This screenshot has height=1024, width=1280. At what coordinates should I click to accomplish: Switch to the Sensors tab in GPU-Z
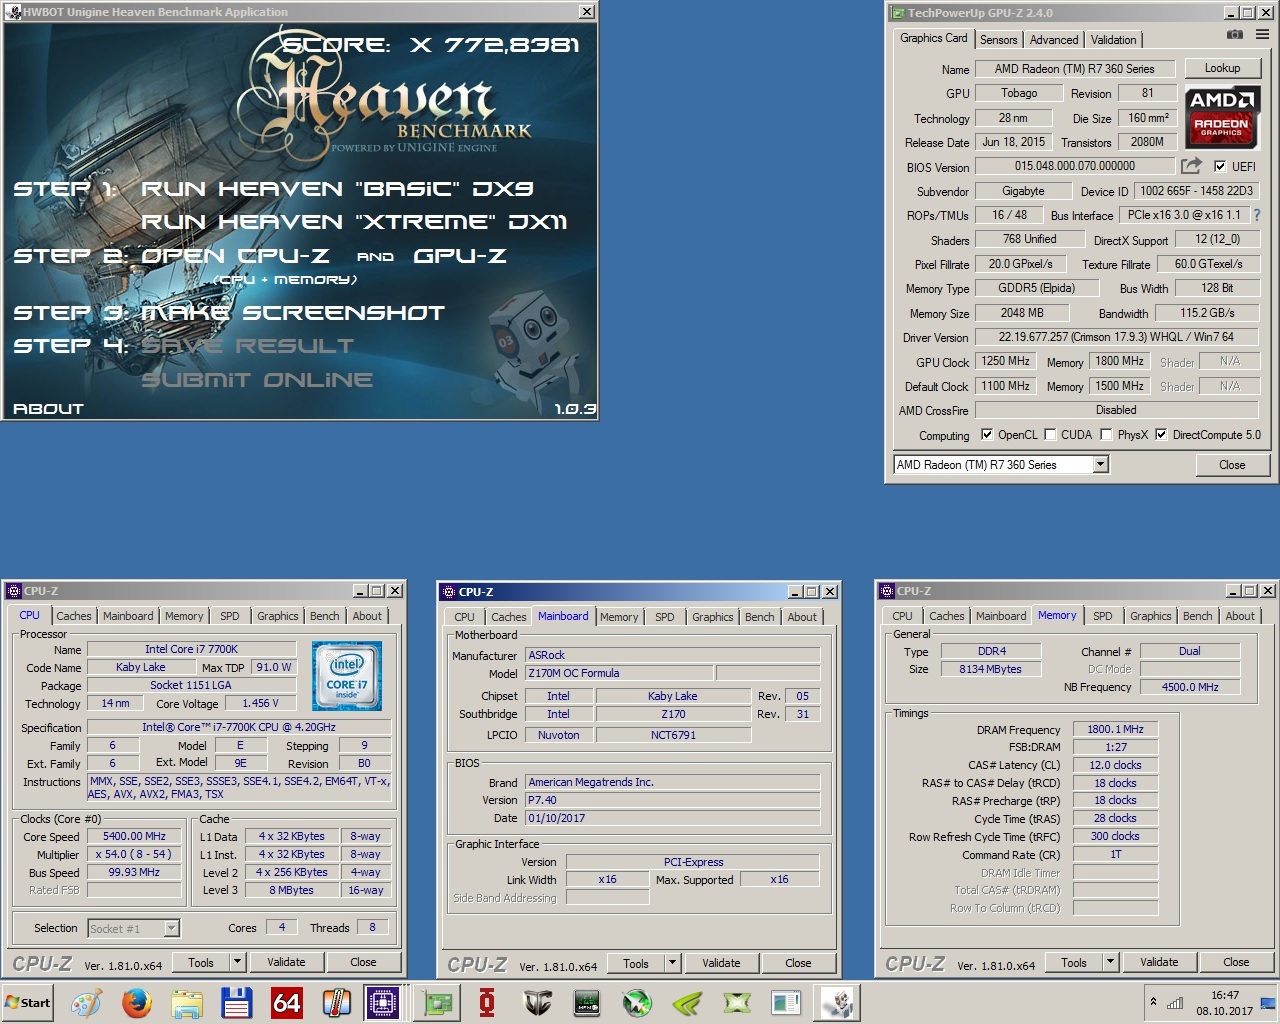coord(998,40)
